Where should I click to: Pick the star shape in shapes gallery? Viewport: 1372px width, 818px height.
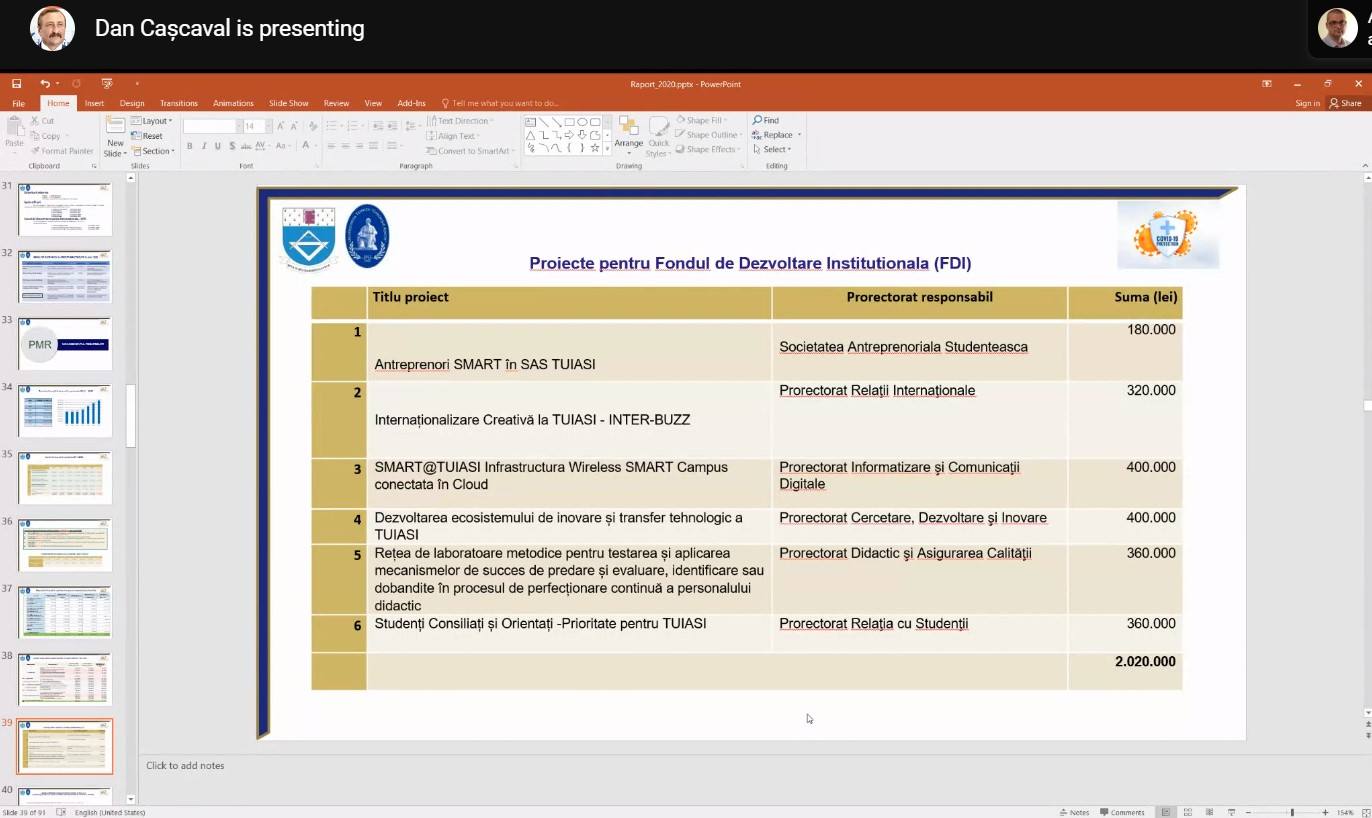(x=595, y=148)
